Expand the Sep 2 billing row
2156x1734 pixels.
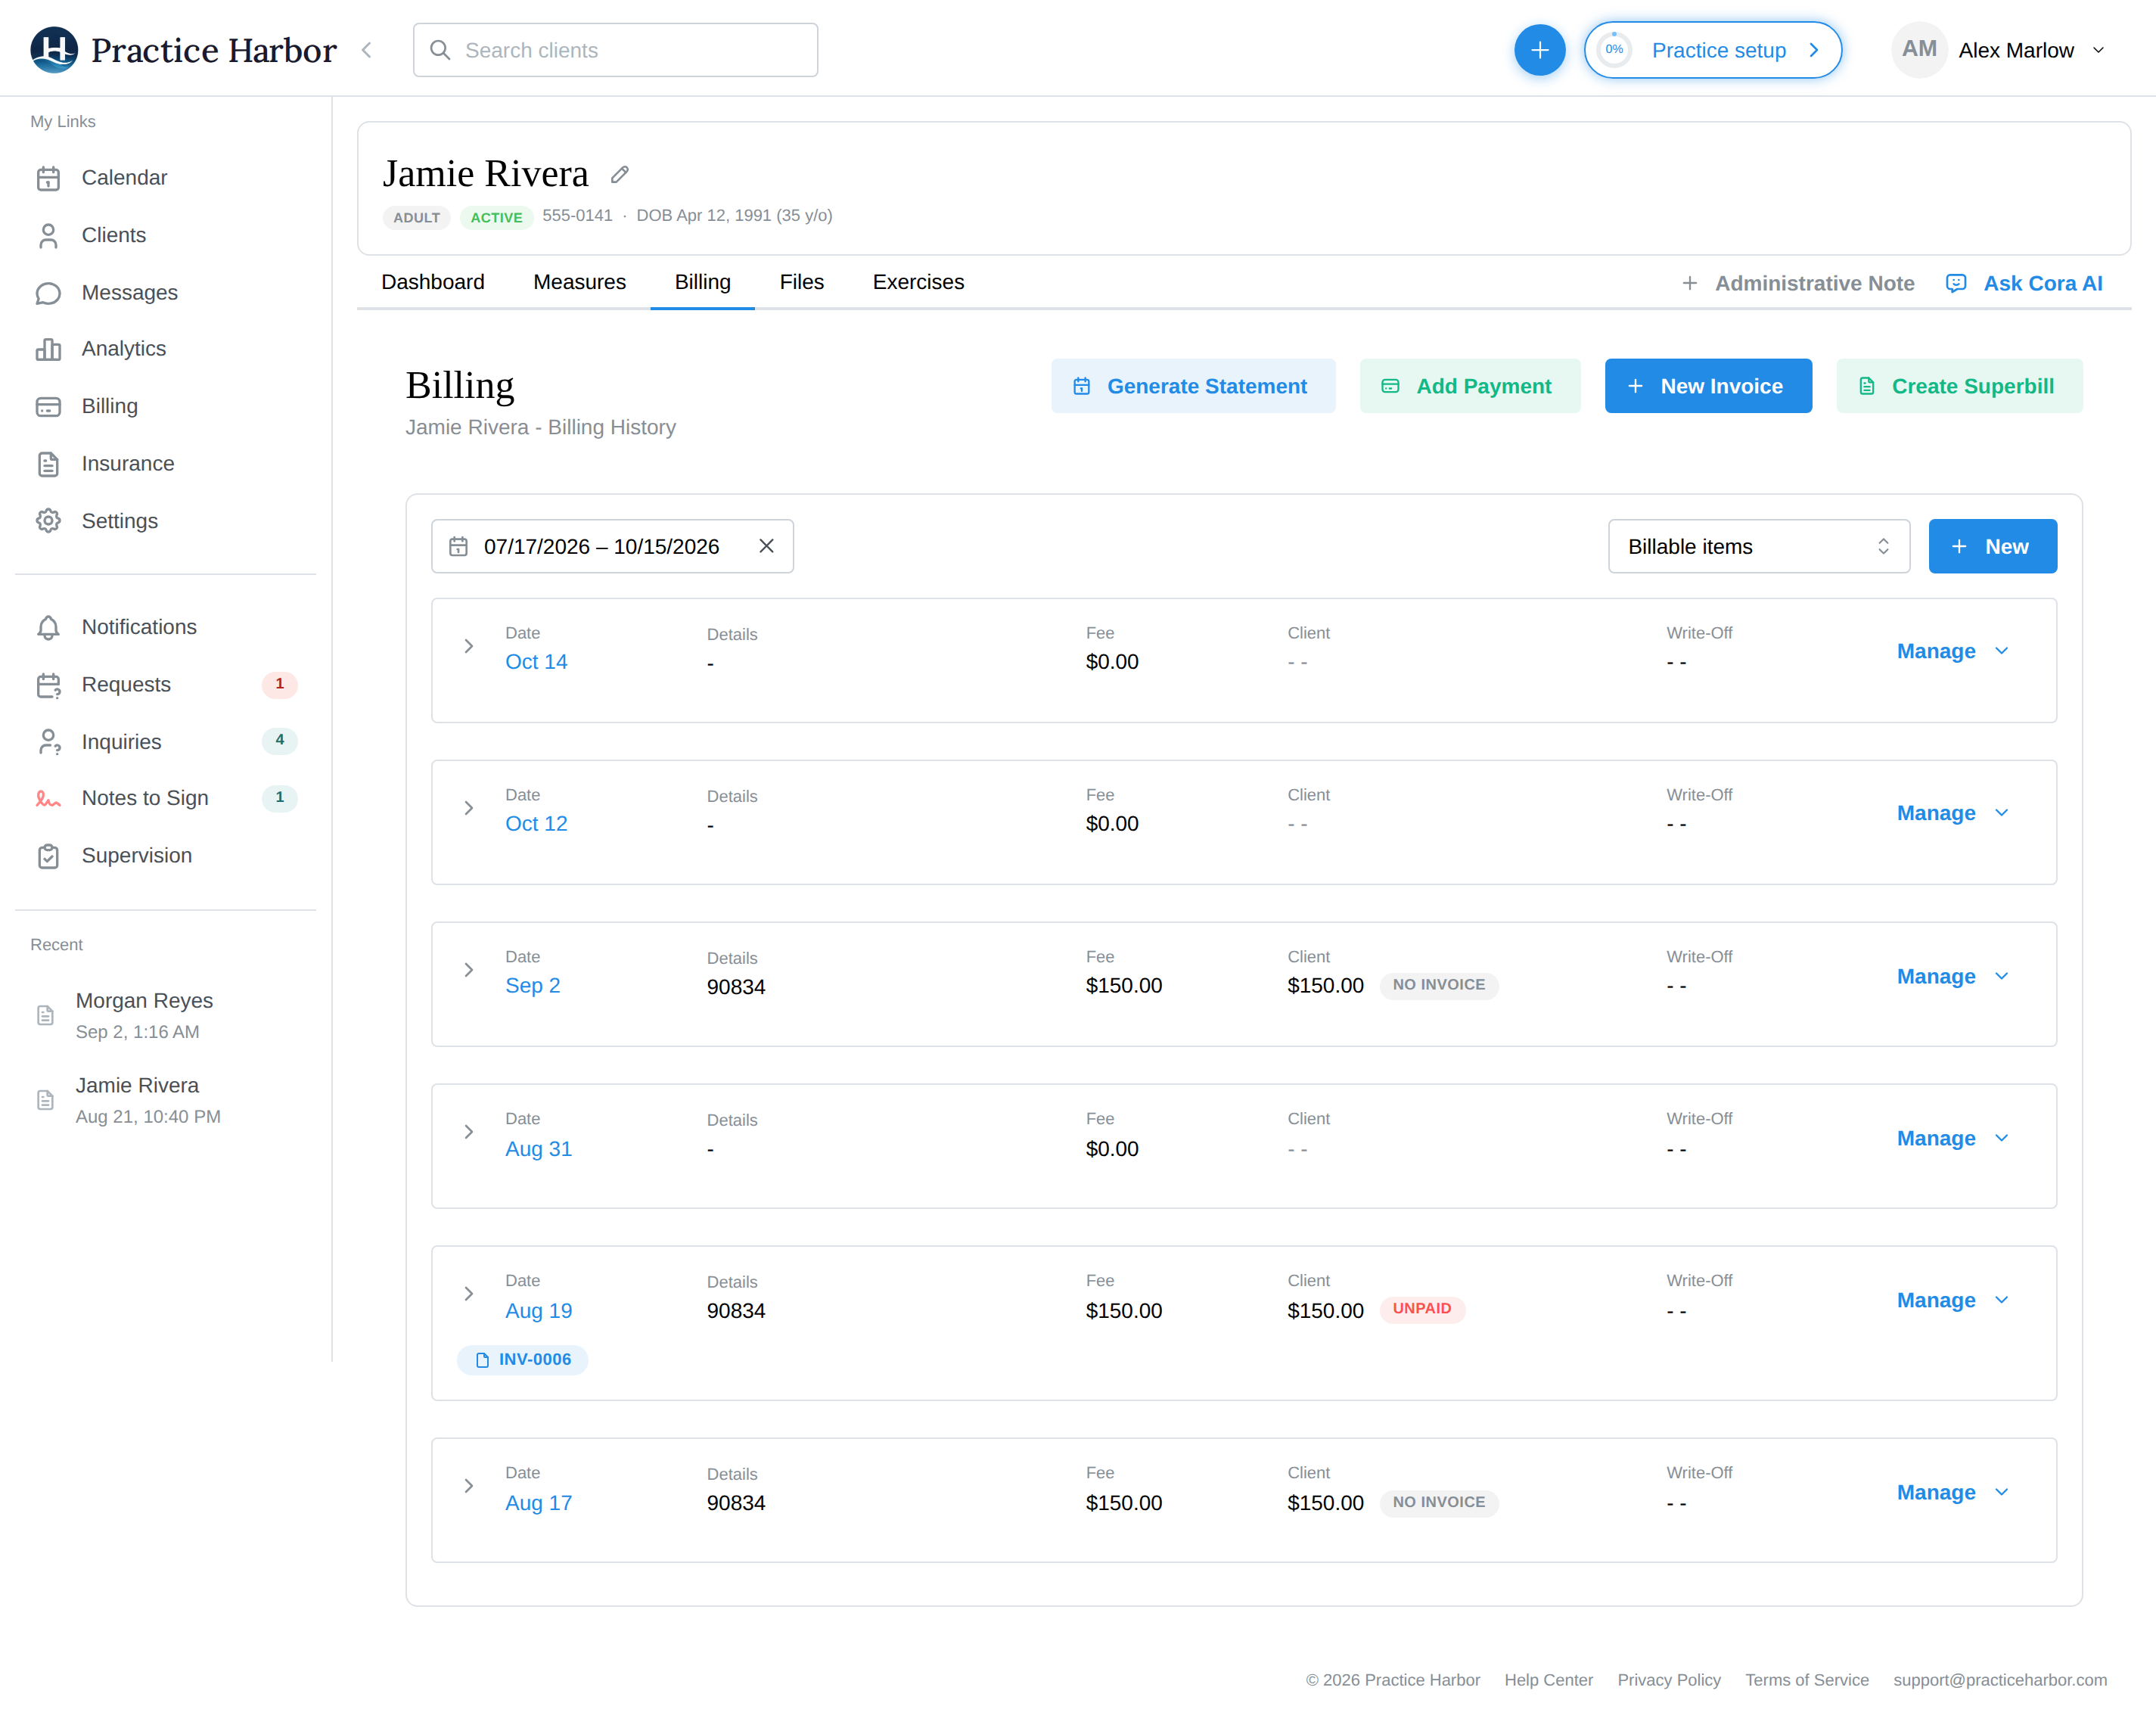pos(468,971)
